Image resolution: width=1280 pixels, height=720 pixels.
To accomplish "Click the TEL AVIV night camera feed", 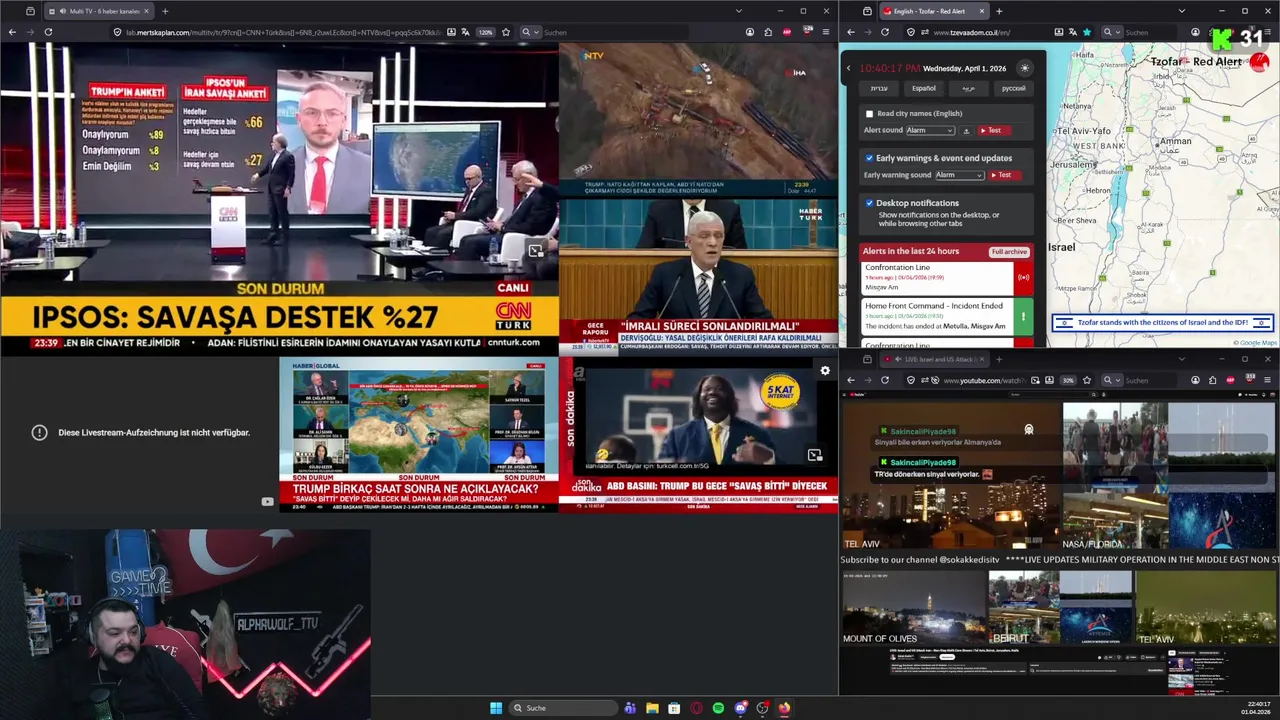I will (950, 476).
